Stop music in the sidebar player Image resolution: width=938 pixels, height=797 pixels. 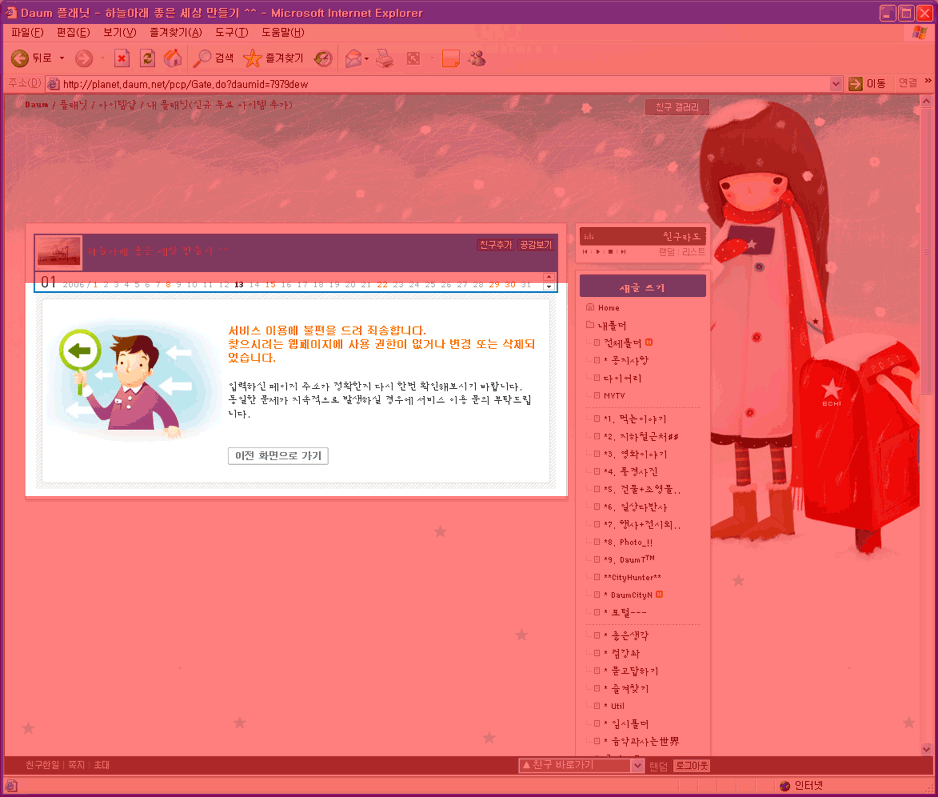[610, 252]
